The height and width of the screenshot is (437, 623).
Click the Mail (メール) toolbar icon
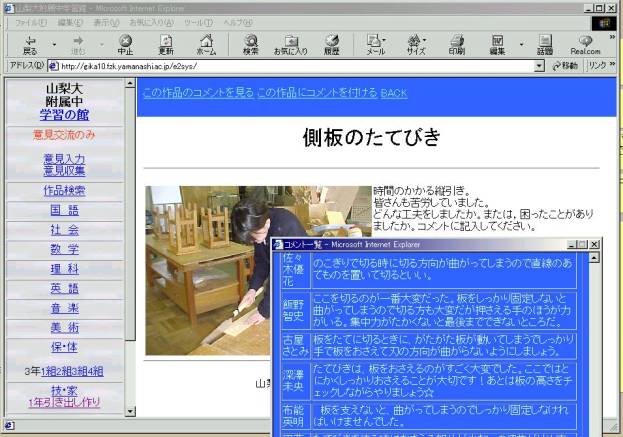point(375,45)
